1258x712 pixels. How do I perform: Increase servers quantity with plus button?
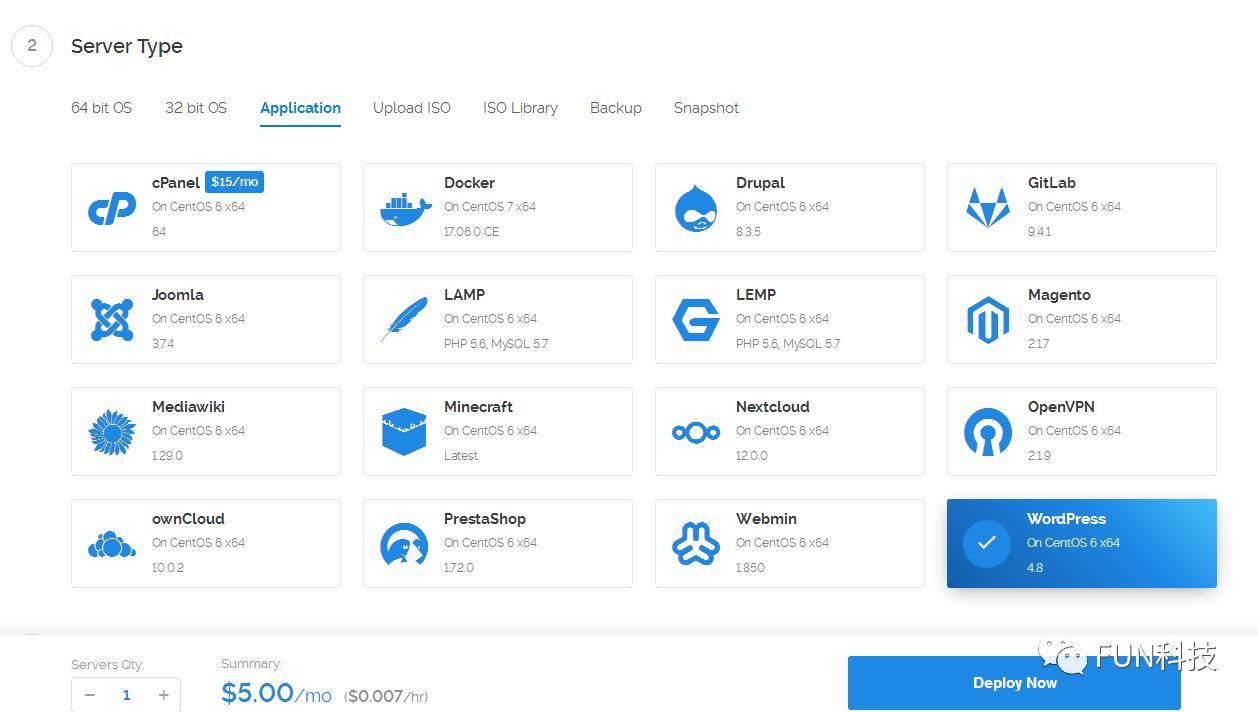click(x=163, y=695)
